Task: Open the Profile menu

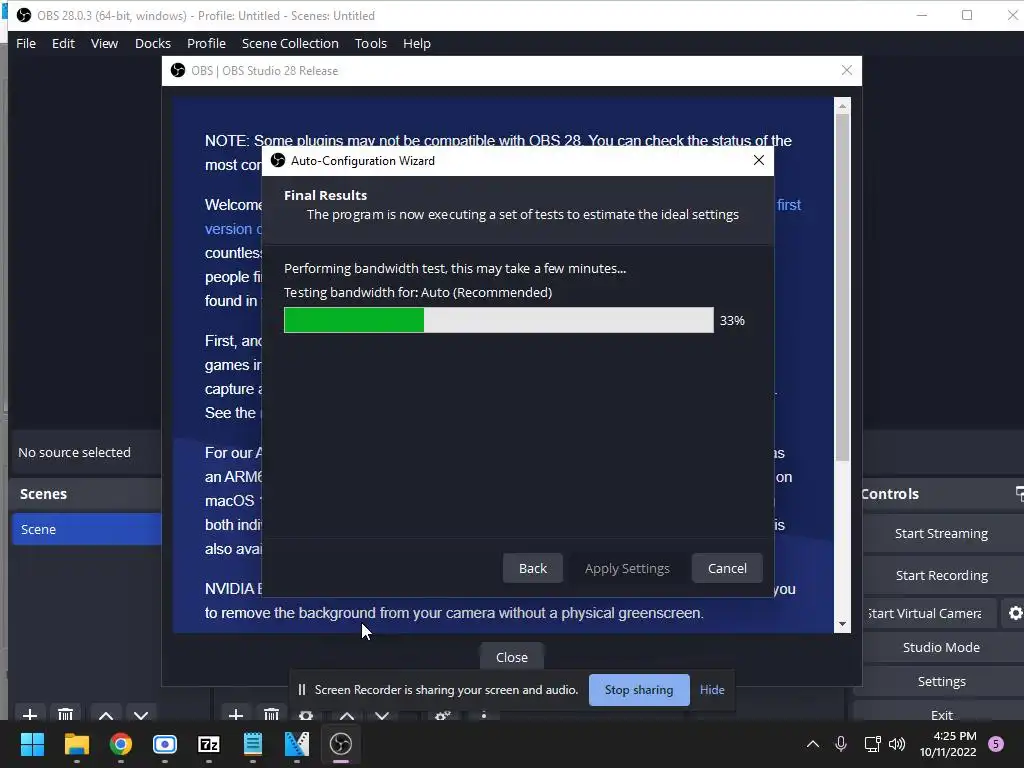Action: (x=206, y=43)
